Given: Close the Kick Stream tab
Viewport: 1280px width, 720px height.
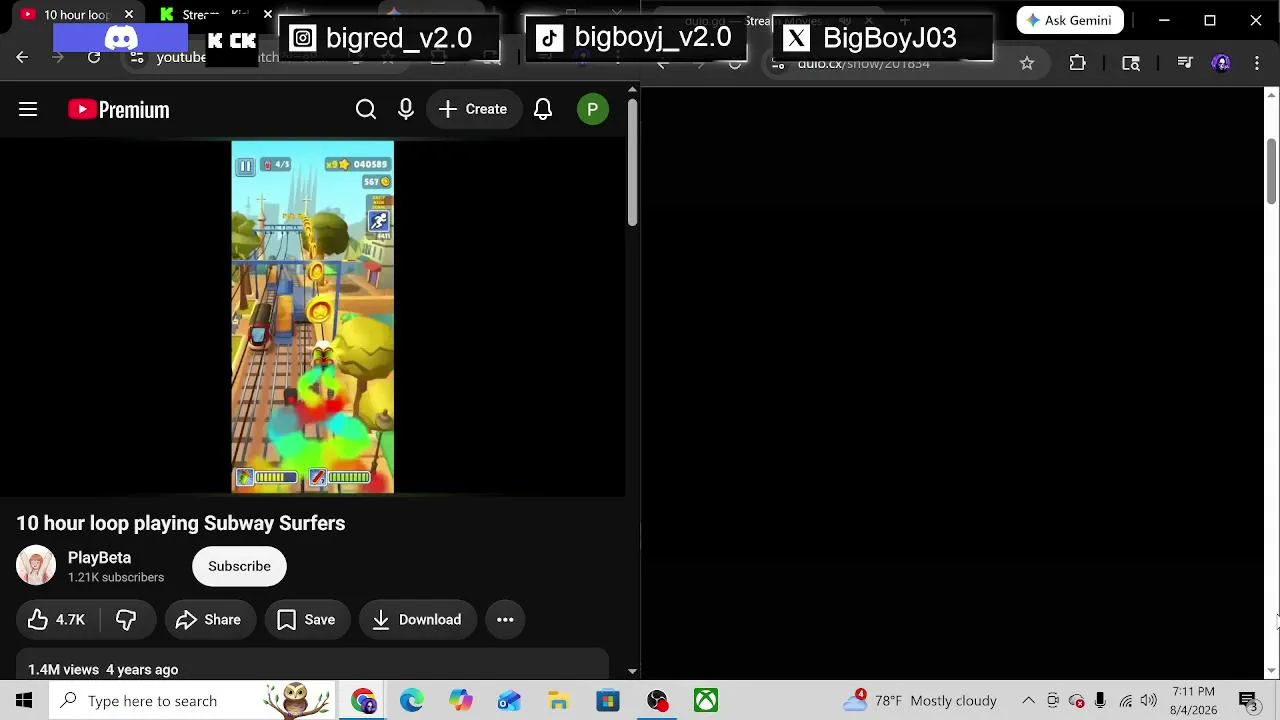Looking at the screenshot, I should [268, 15].
